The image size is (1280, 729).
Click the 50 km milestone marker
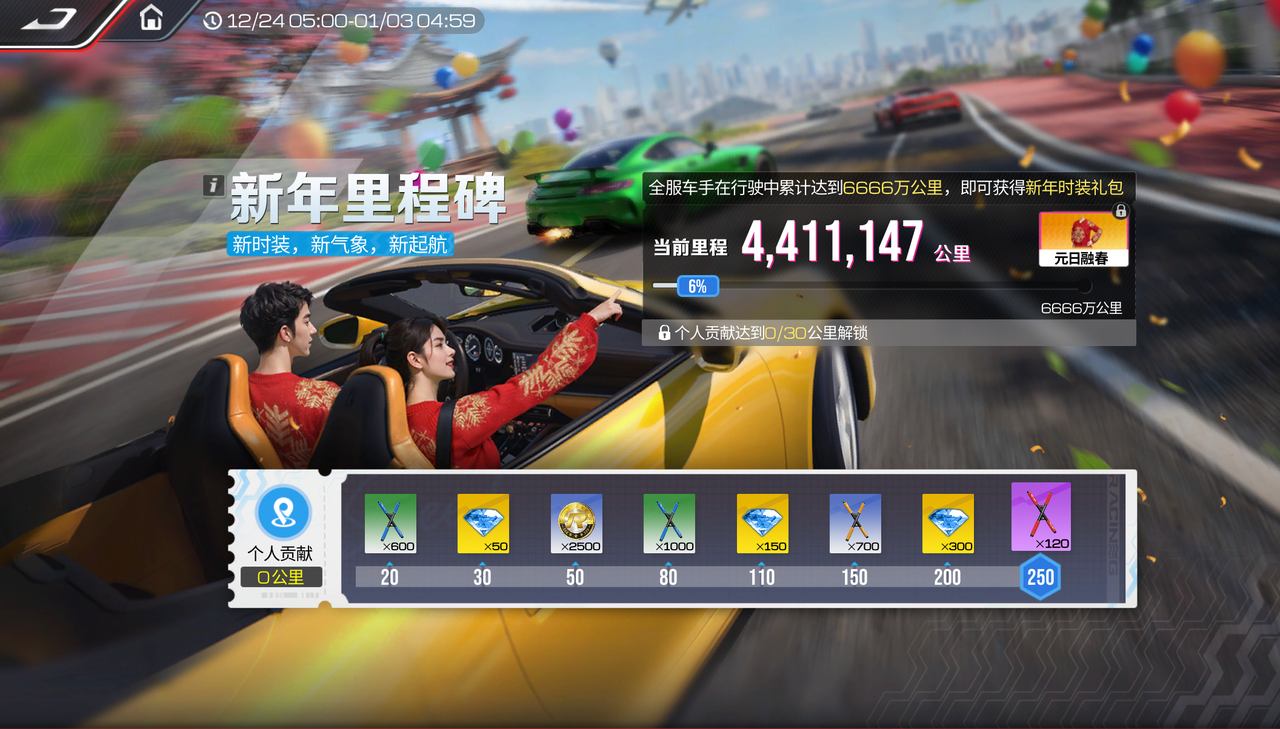click(575, 577)
